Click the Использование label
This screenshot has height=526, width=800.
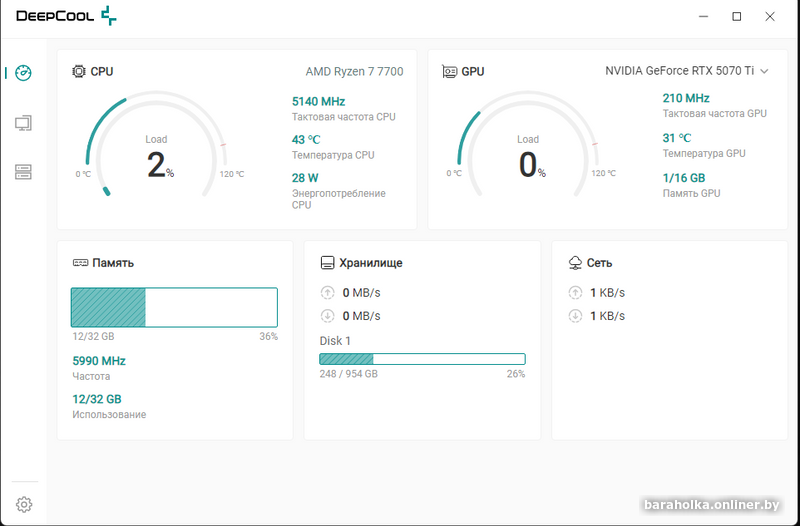pyautogui.click(x=109, y=415)
